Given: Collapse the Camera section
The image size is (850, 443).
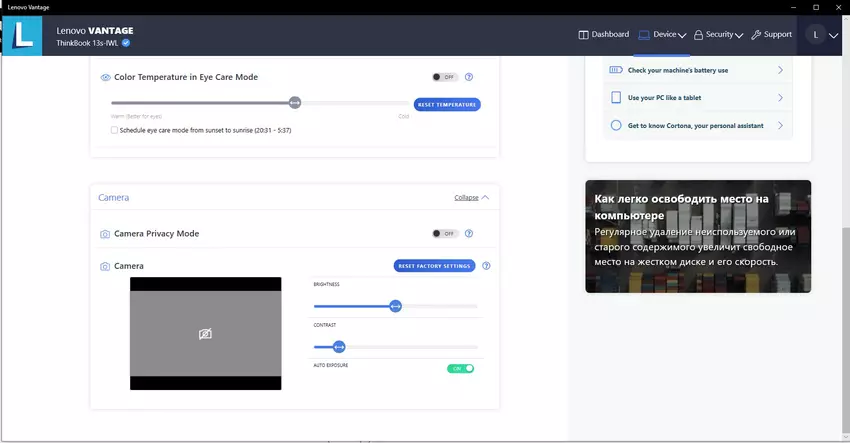Looking at the screenshot, I should [x=472, y=198].
